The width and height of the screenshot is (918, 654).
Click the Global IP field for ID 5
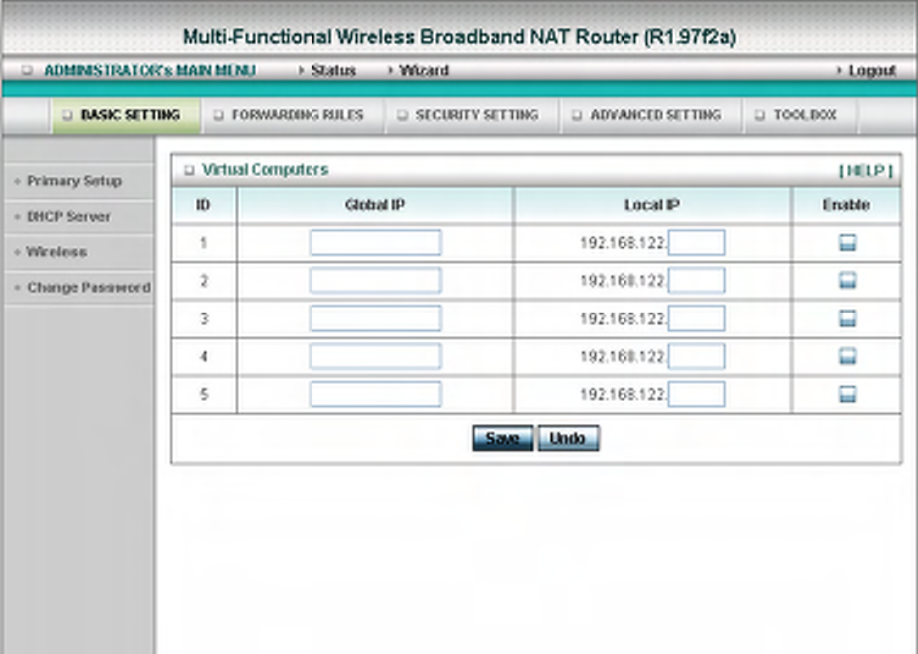click(375, 394)
